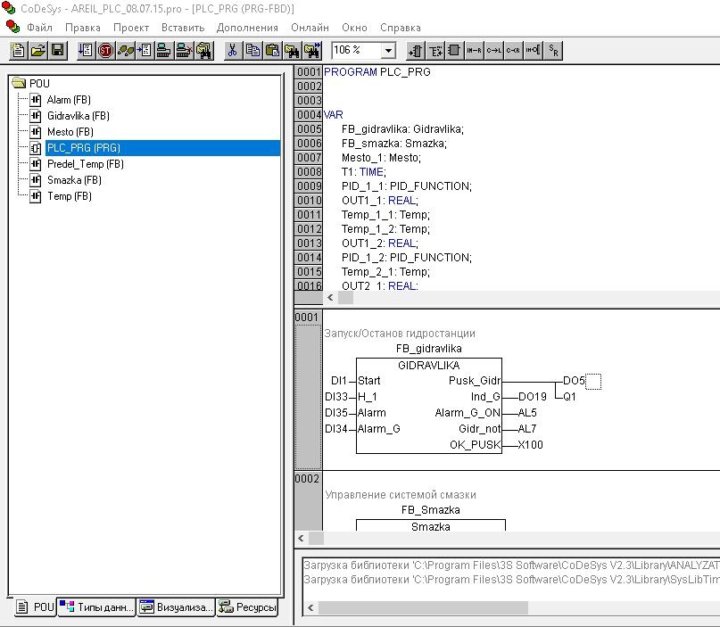
Task: Click the Cut scissors icon
Action: [x=232, y=50]
